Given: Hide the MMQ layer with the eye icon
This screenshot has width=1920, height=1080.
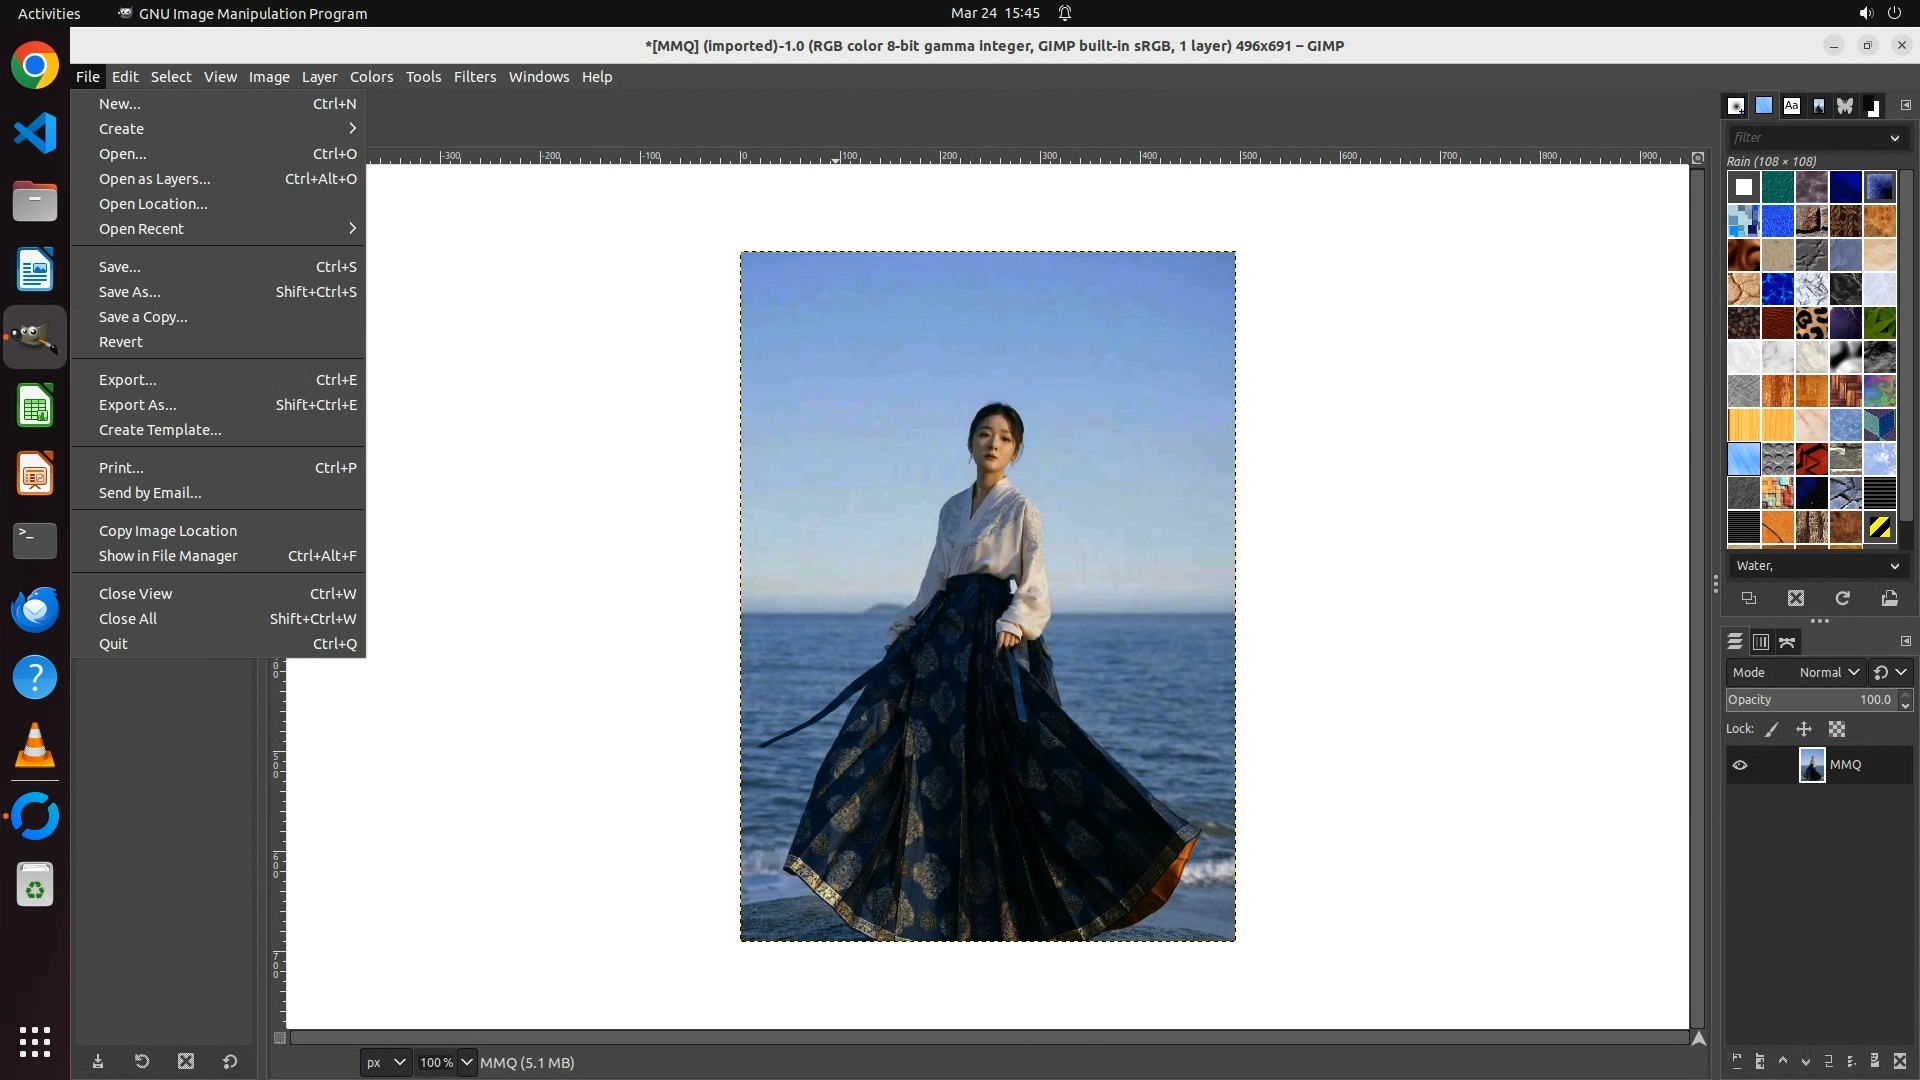Looking at the screenshot, I should 1740,765.
